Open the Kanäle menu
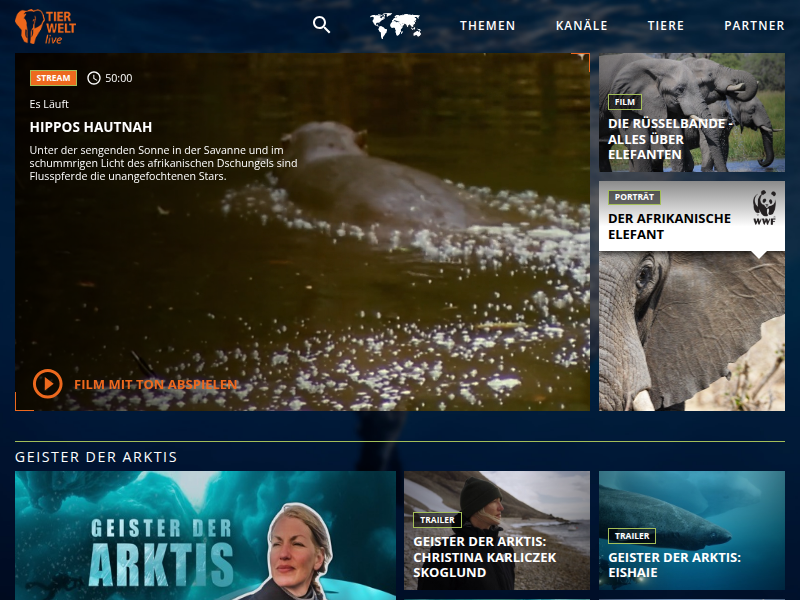Viewport: 800px width, 600px height. point(581,26)
